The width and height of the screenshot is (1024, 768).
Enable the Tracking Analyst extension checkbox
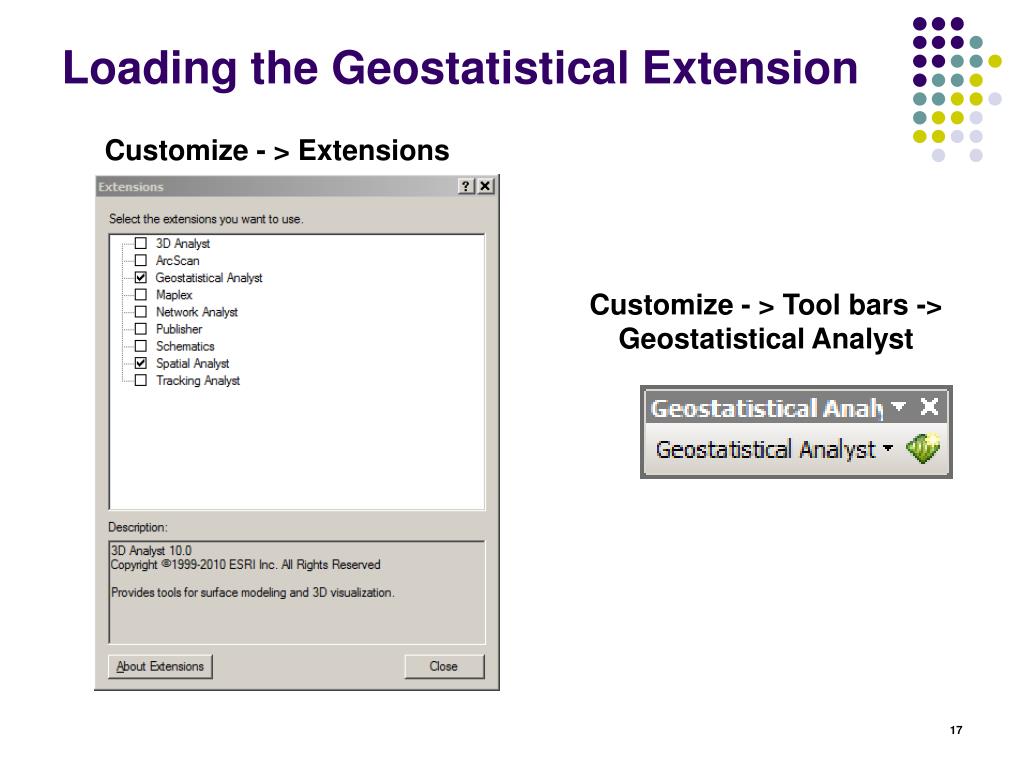click(x=140, y=380)
